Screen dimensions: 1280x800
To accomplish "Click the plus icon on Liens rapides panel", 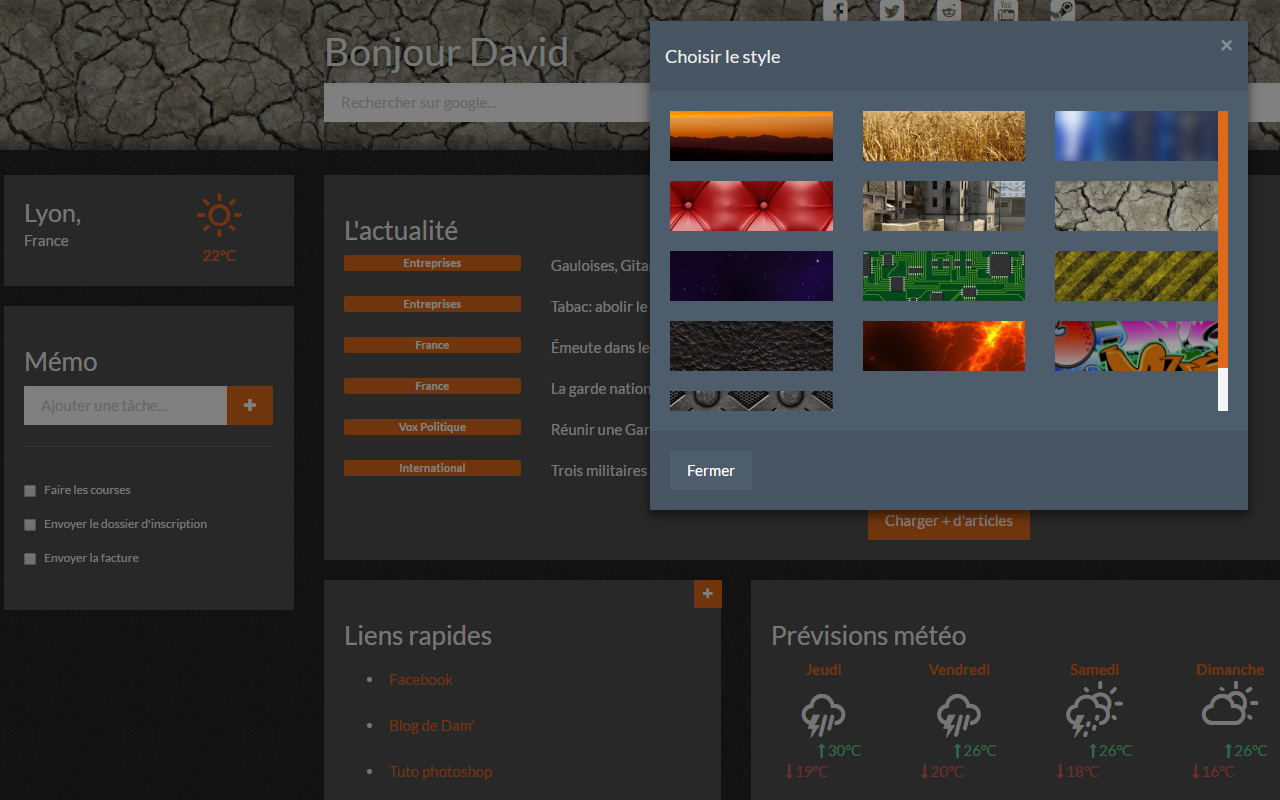I will tap(708, 594).
